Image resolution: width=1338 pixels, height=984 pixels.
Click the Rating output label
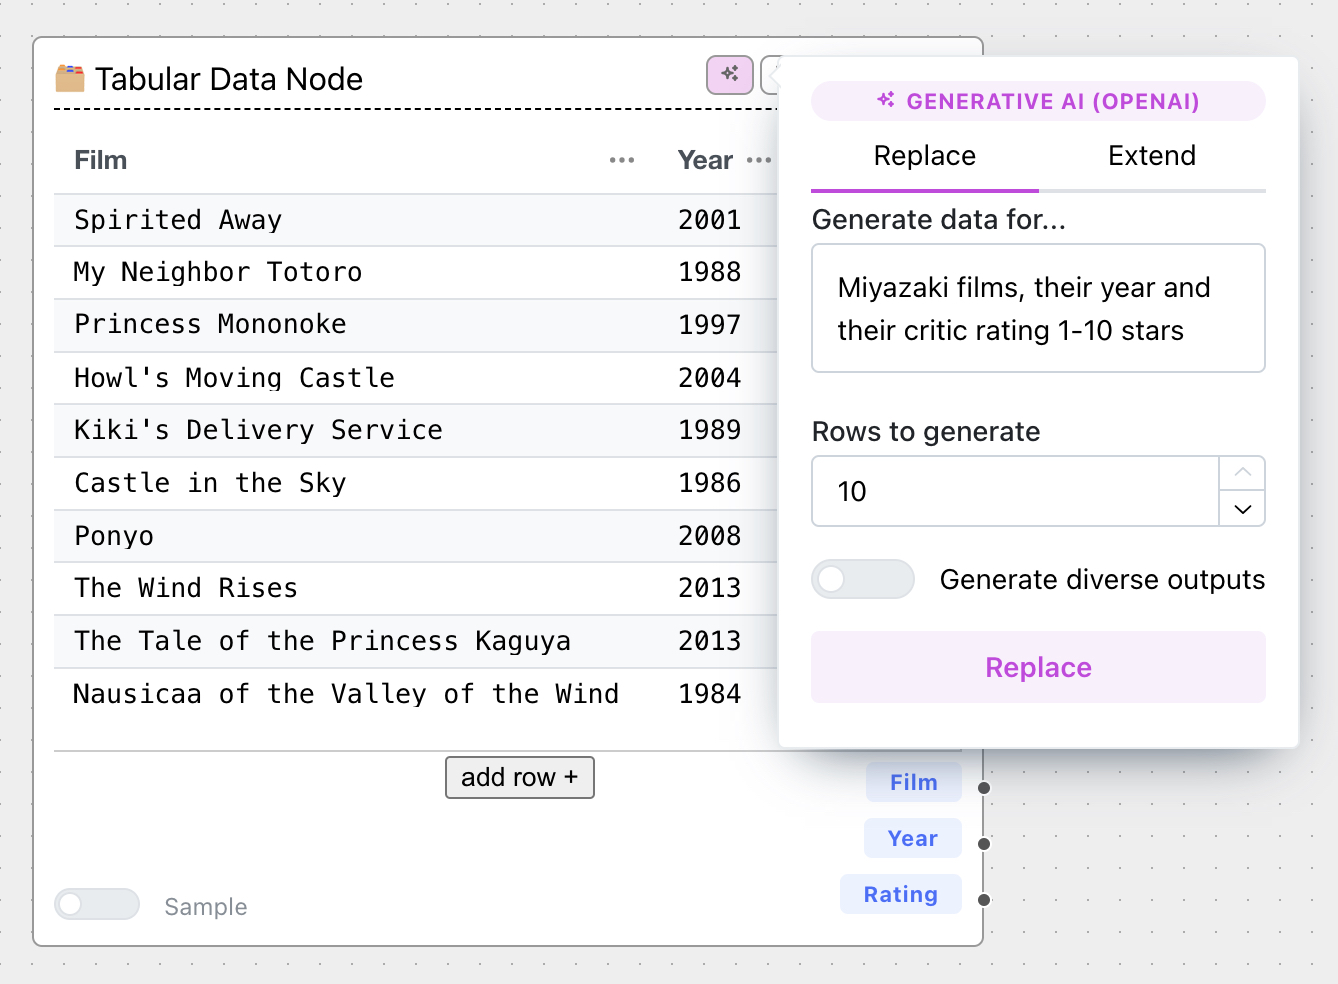coord(900,894)
